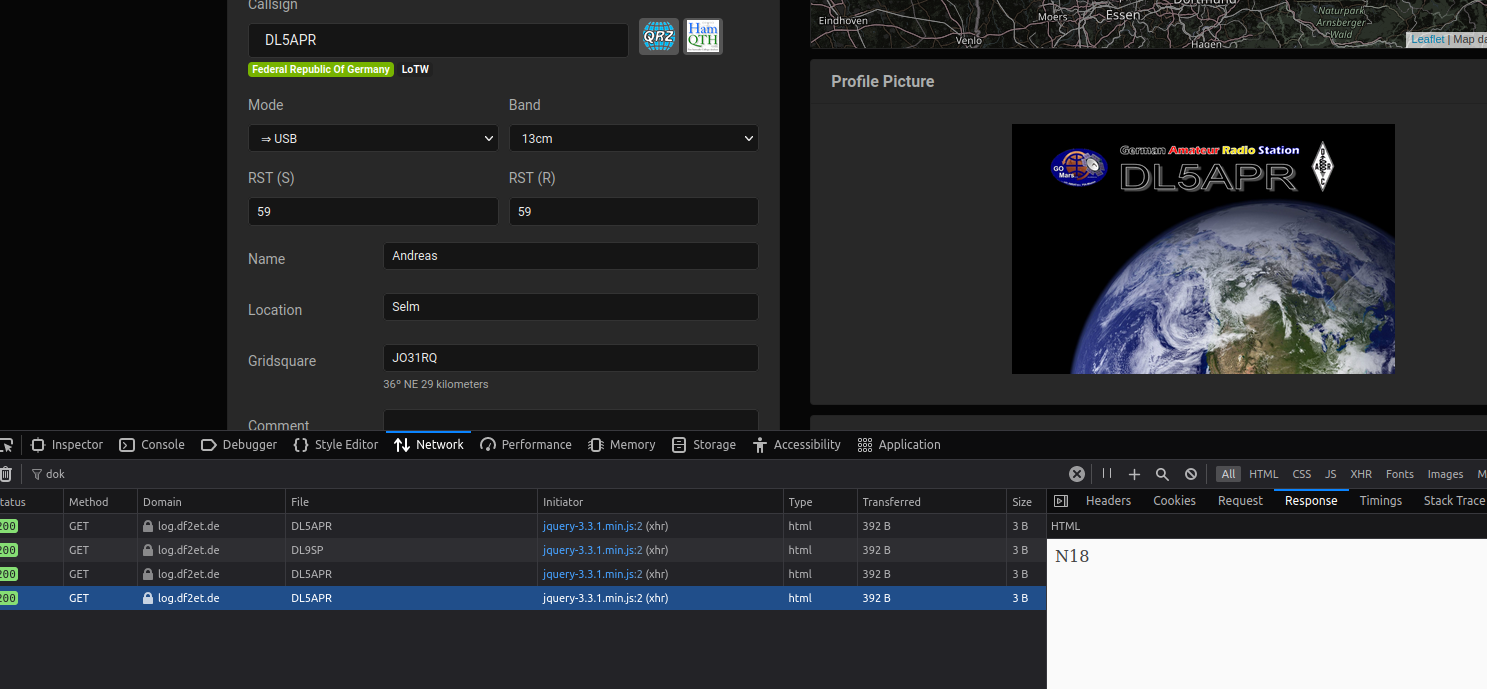Viewport: 1487px width, 689px height.
Task: Switch to the Console tab
Action: point(152,445)
